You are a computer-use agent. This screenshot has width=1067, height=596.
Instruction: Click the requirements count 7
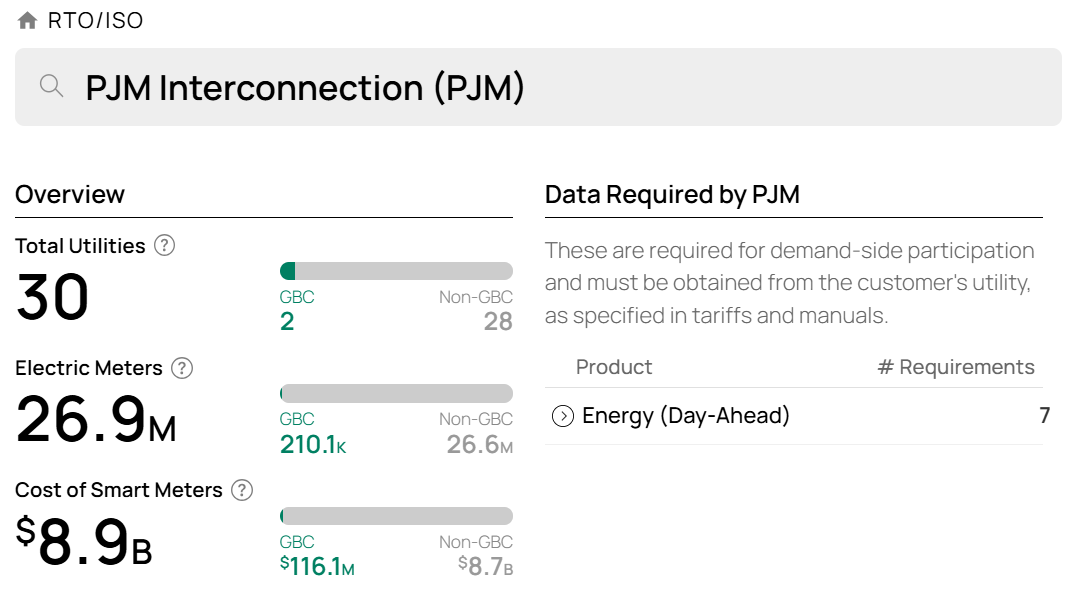(x=1045, y=416)
